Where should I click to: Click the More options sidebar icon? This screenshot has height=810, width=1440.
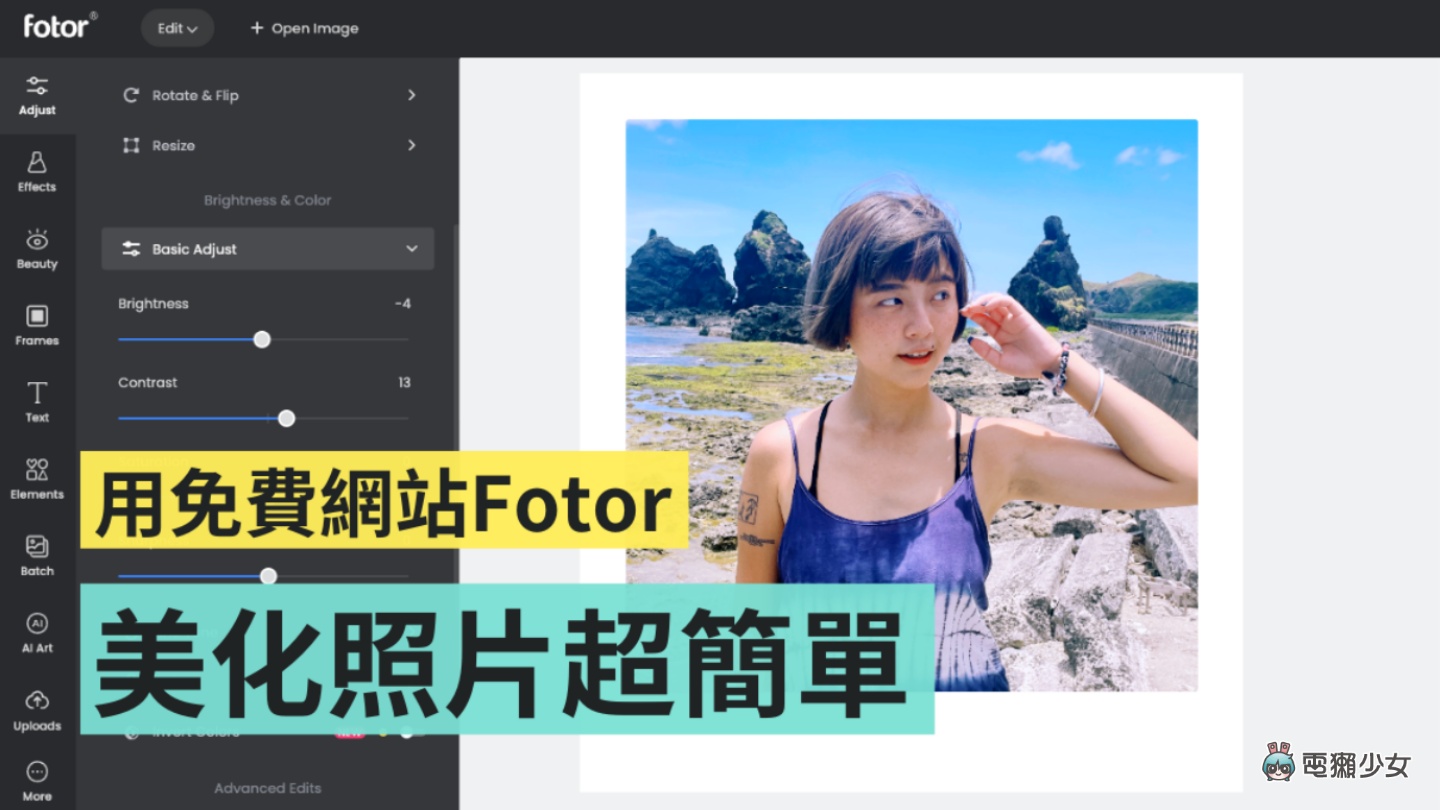(37, 780)
